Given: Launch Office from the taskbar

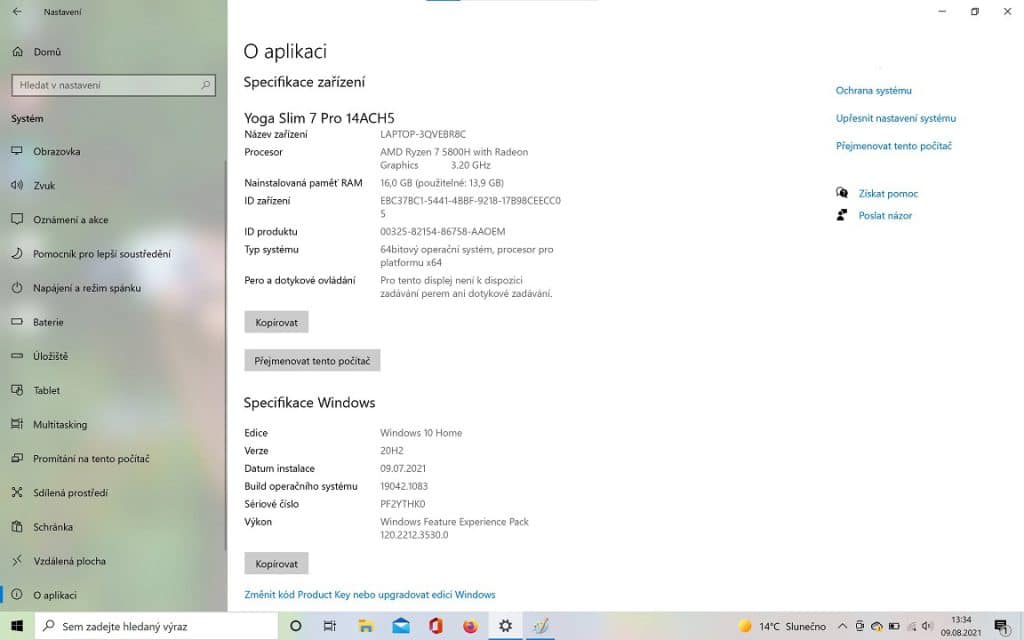Looking at the screenshot, I should (x=436, y=626).
